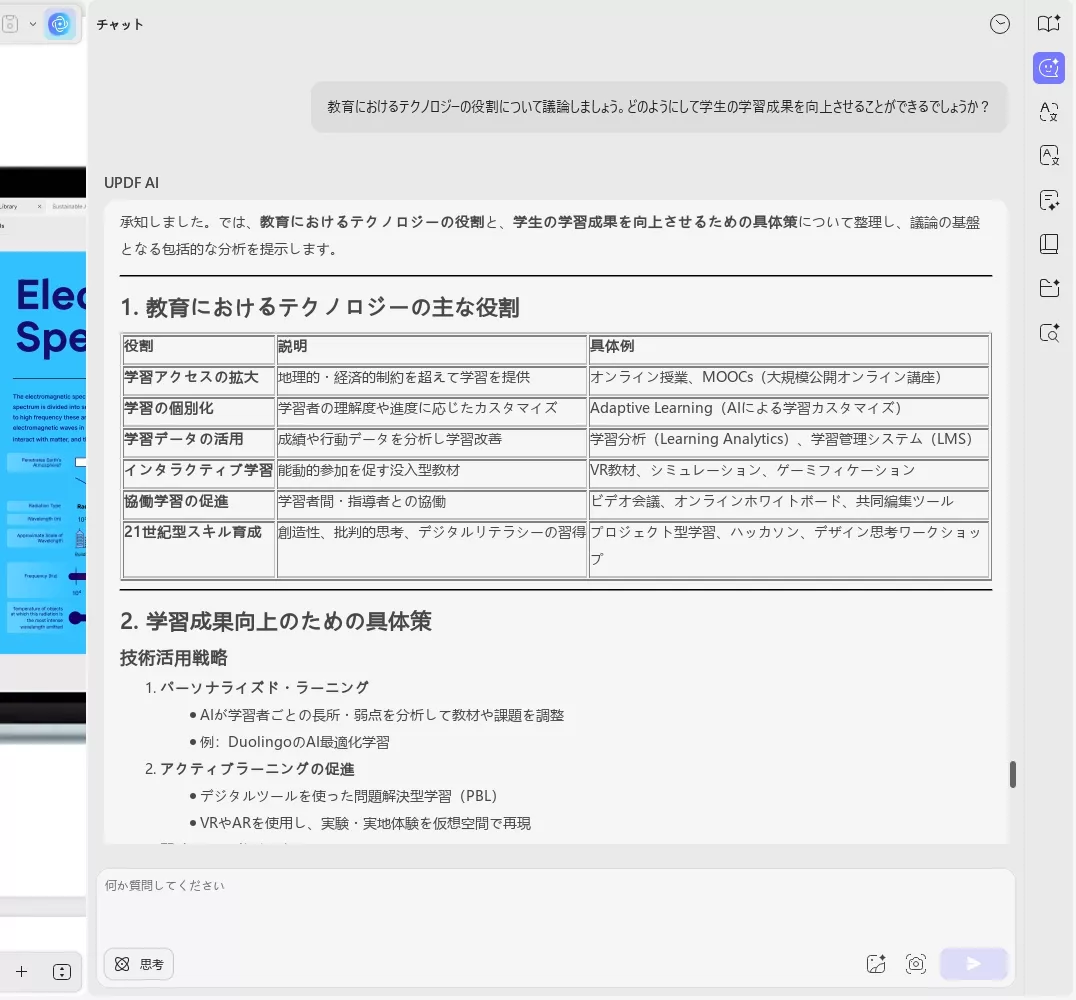Click the table cell 学習の個別化

(199, 411)
